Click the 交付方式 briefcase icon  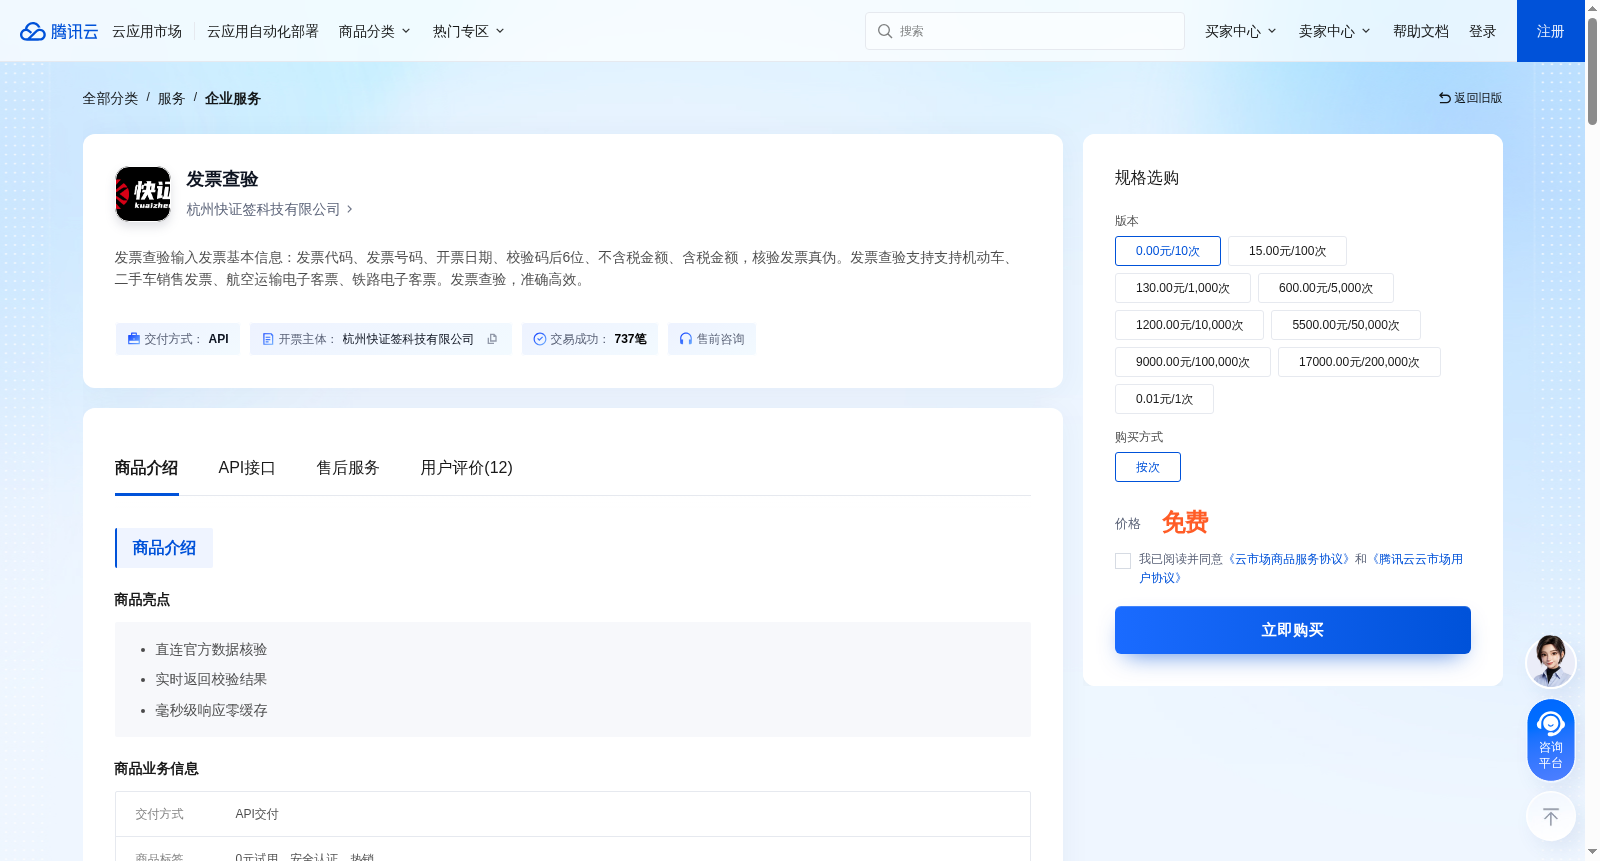pyautogui.click(x=134, y=339)
